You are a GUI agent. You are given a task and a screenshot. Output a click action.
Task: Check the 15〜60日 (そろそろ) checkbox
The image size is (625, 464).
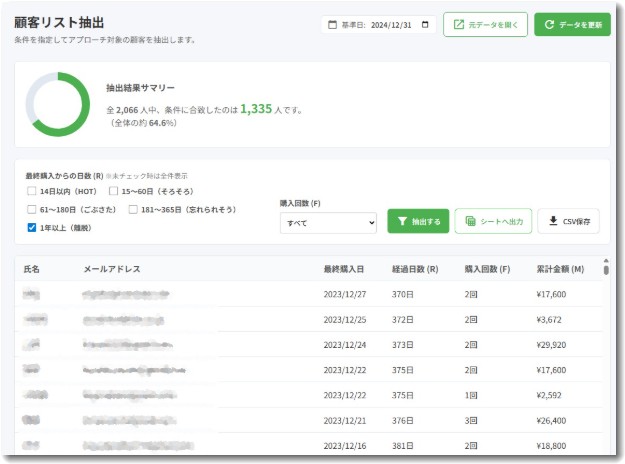113,191
